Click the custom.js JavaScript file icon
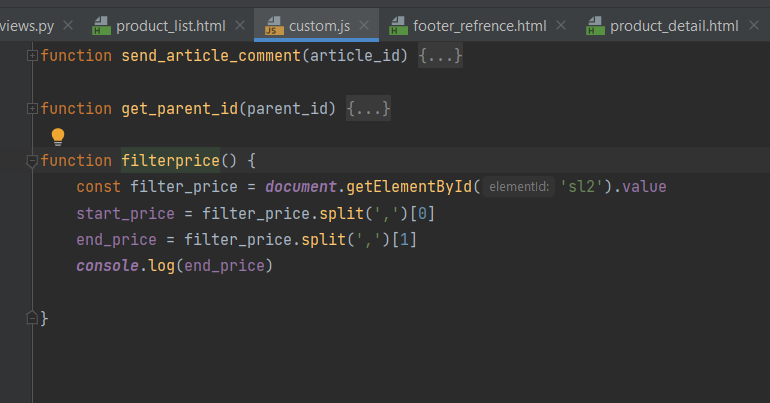 tap(273, 25)
